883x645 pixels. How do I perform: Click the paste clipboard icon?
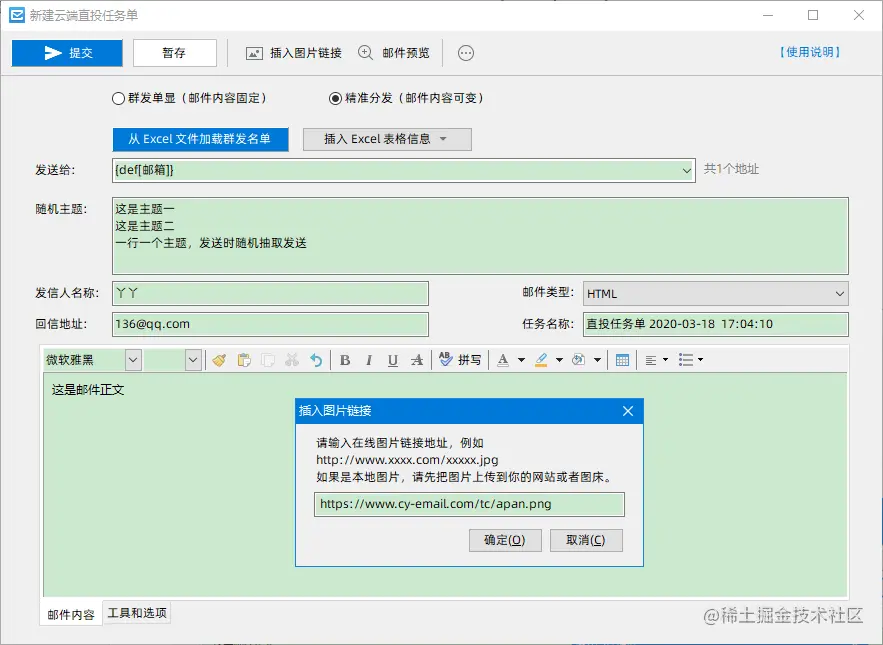[244, 360]
